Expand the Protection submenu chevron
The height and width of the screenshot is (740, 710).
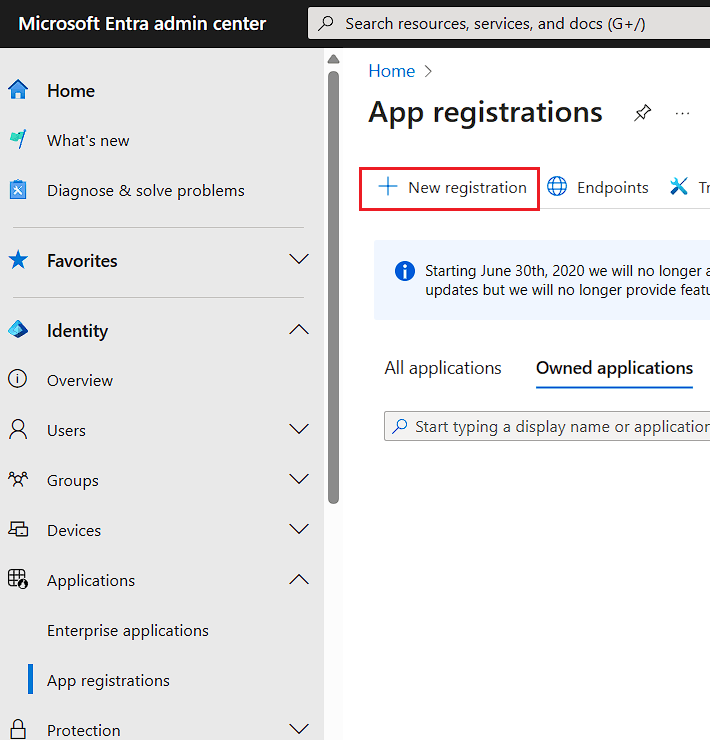[x=299, y=729]
